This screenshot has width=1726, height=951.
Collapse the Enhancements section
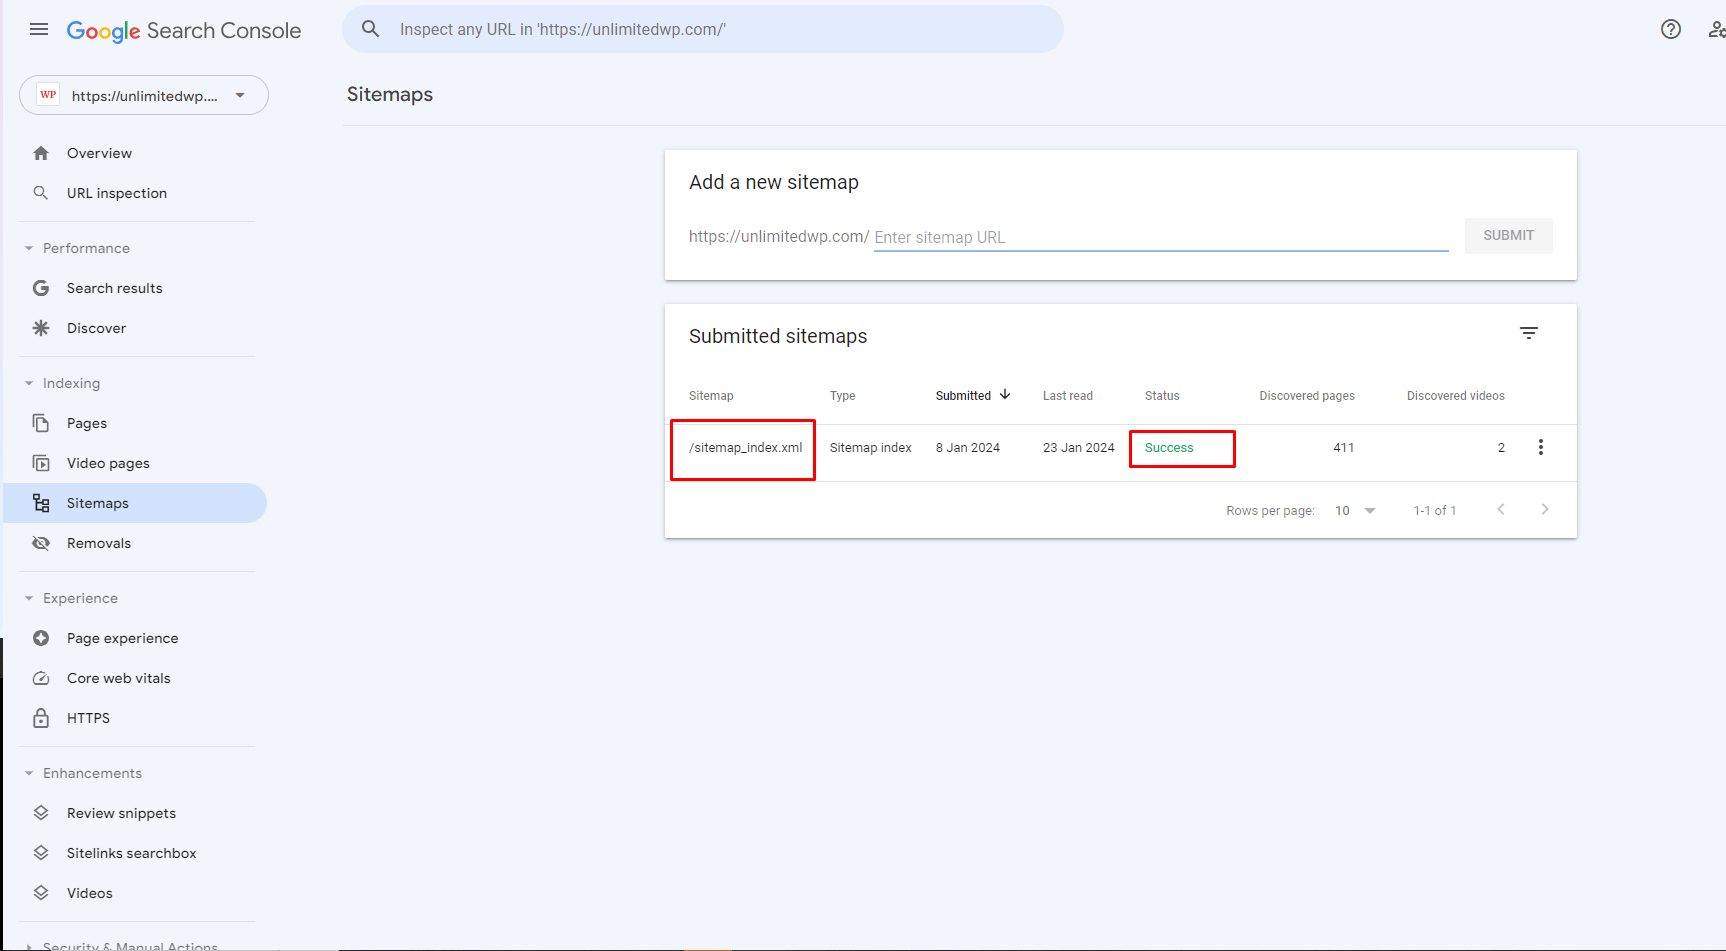pyautogui.click(x=29, y=773)
